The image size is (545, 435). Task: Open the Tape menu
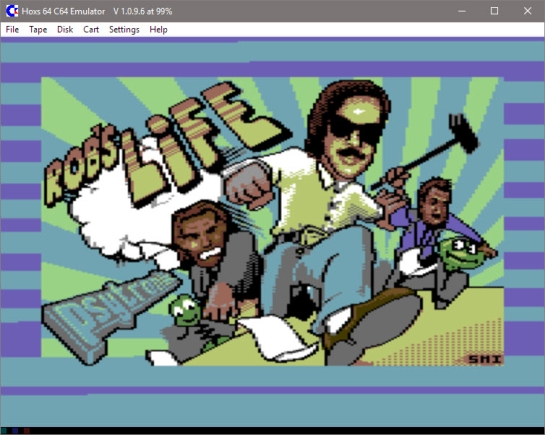(x=38, y=30)
